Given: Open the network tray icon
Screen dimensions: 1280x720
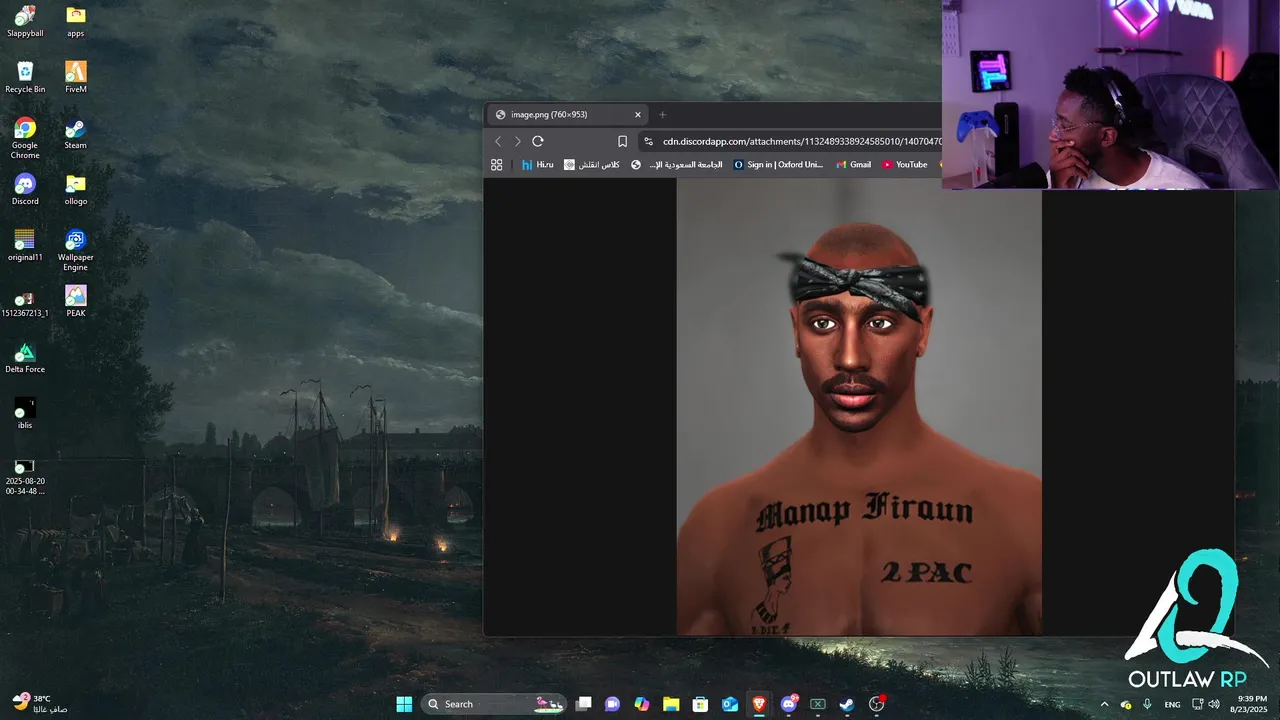Looking at the screenshot, I should (x=1198, y=704).
